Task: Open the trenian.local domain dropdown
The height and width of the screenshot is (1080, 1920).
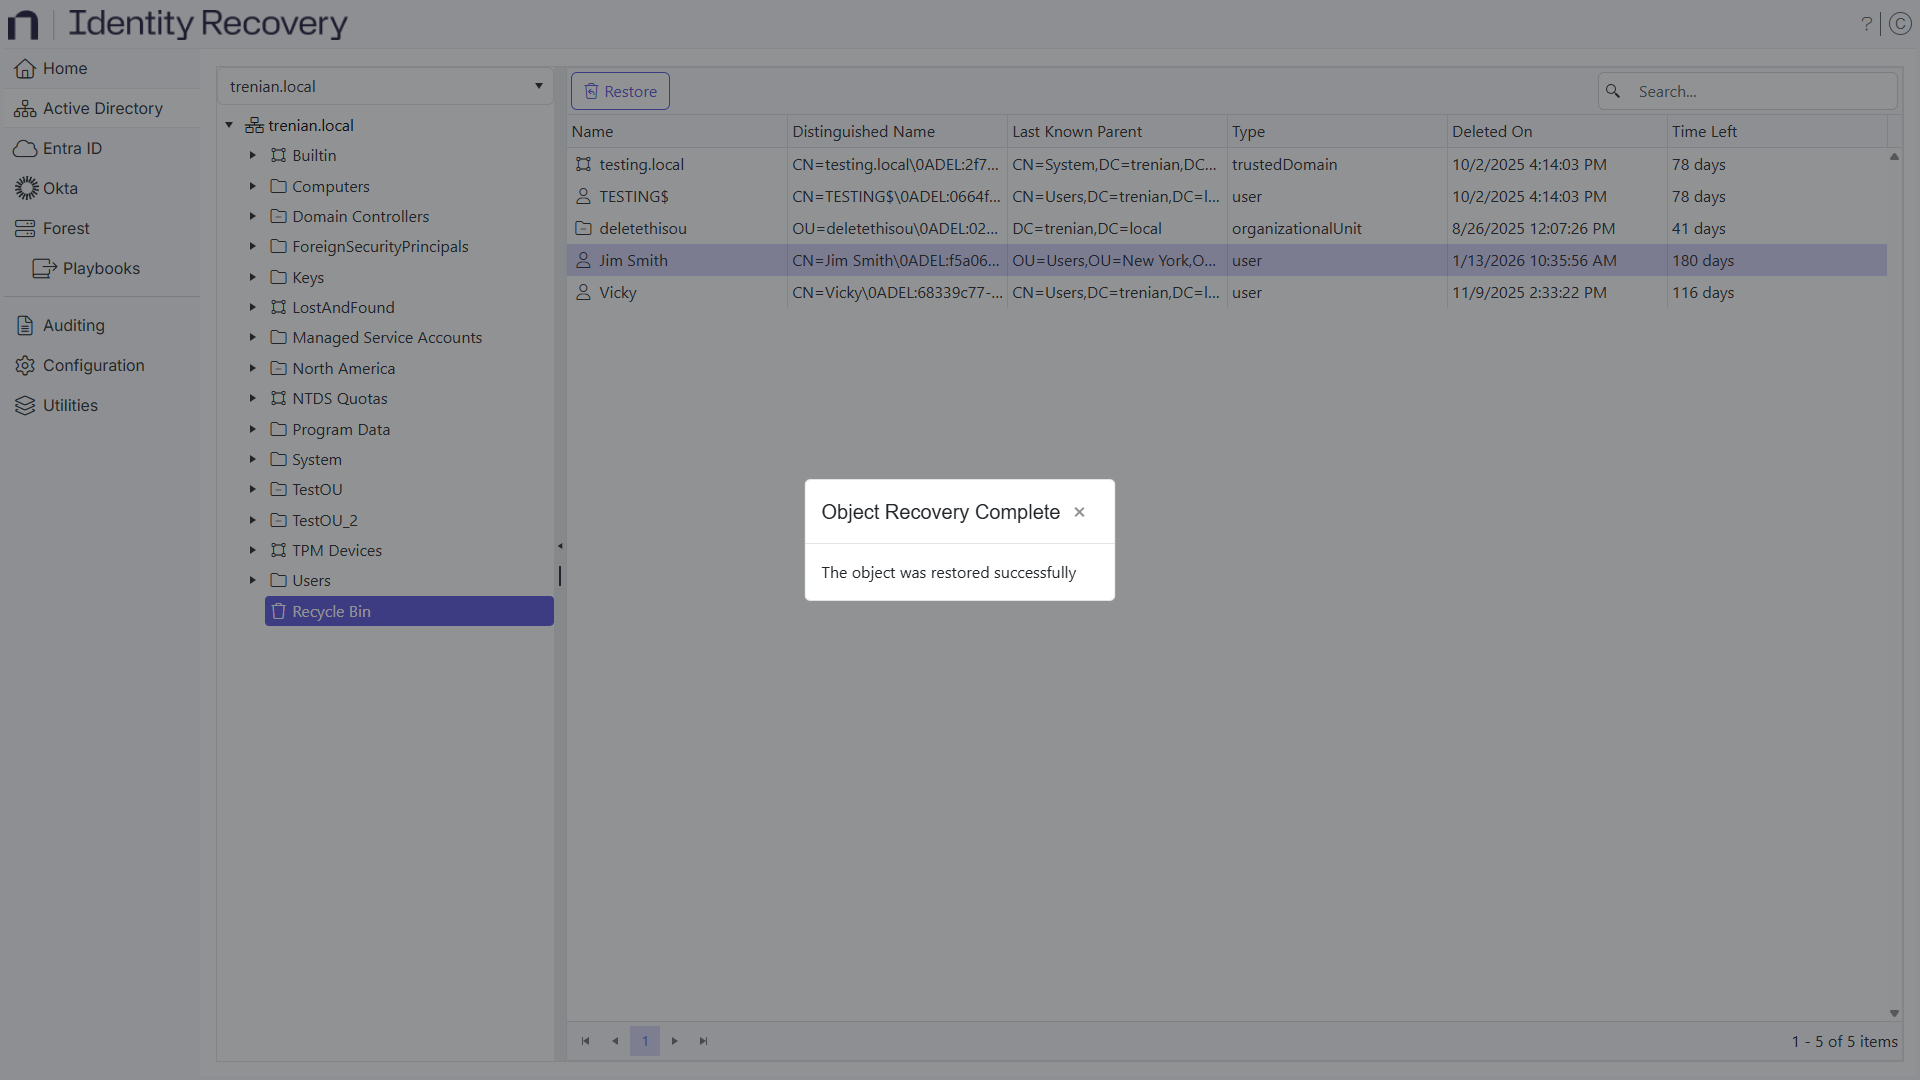Action: [538, 86]
